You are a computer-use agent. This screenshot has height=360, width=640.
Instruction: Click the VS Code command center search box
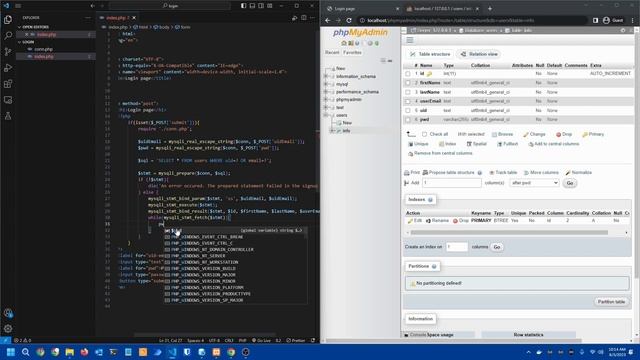click(x=170, y=6)
